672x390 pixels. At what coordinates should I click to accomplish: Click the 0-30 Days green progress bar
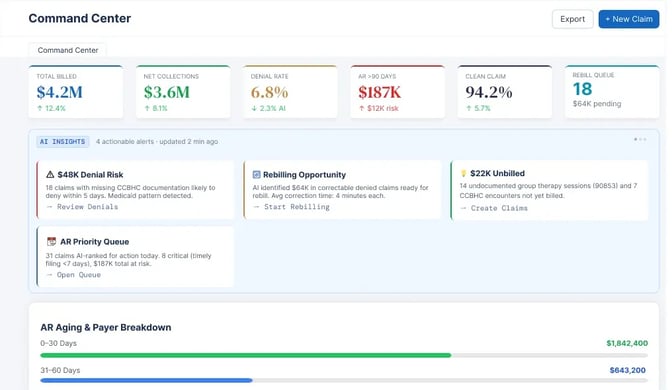(x=246, y=355)
